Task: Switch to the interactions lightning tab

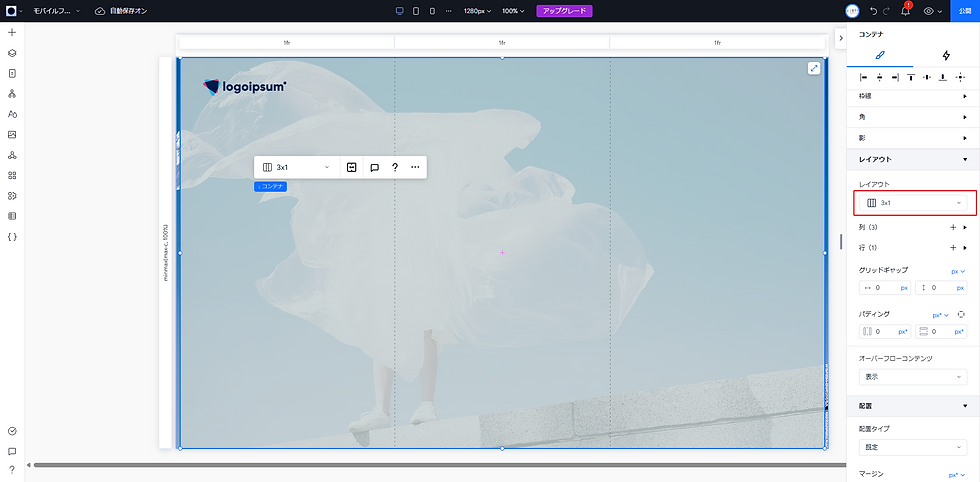Action: 946,56
